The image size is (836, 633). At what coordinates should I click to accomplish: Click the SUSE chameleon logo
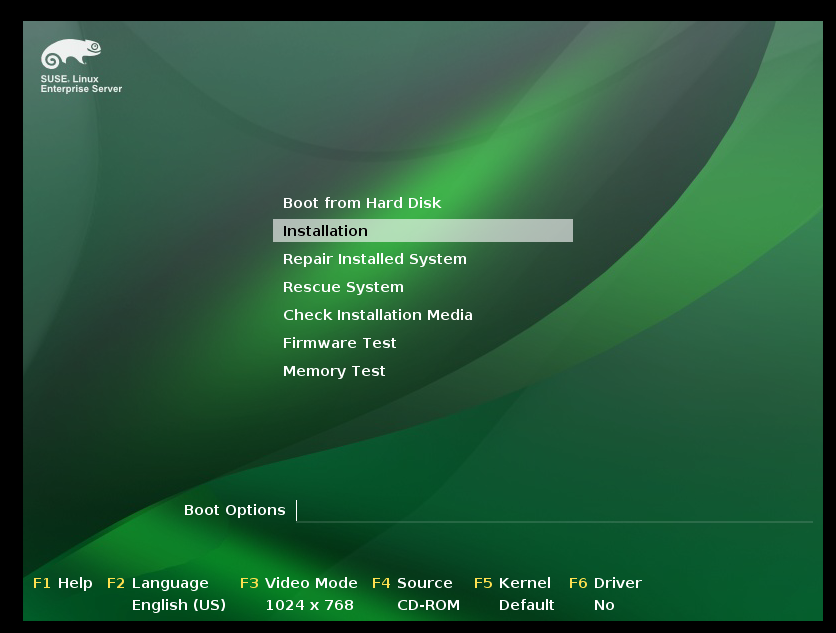70,52
